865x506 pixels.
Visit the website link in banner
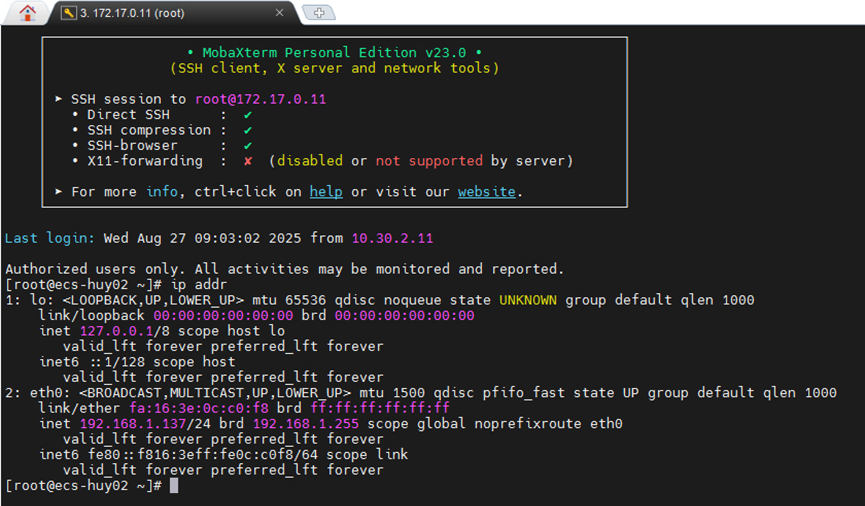pos(487,191)
